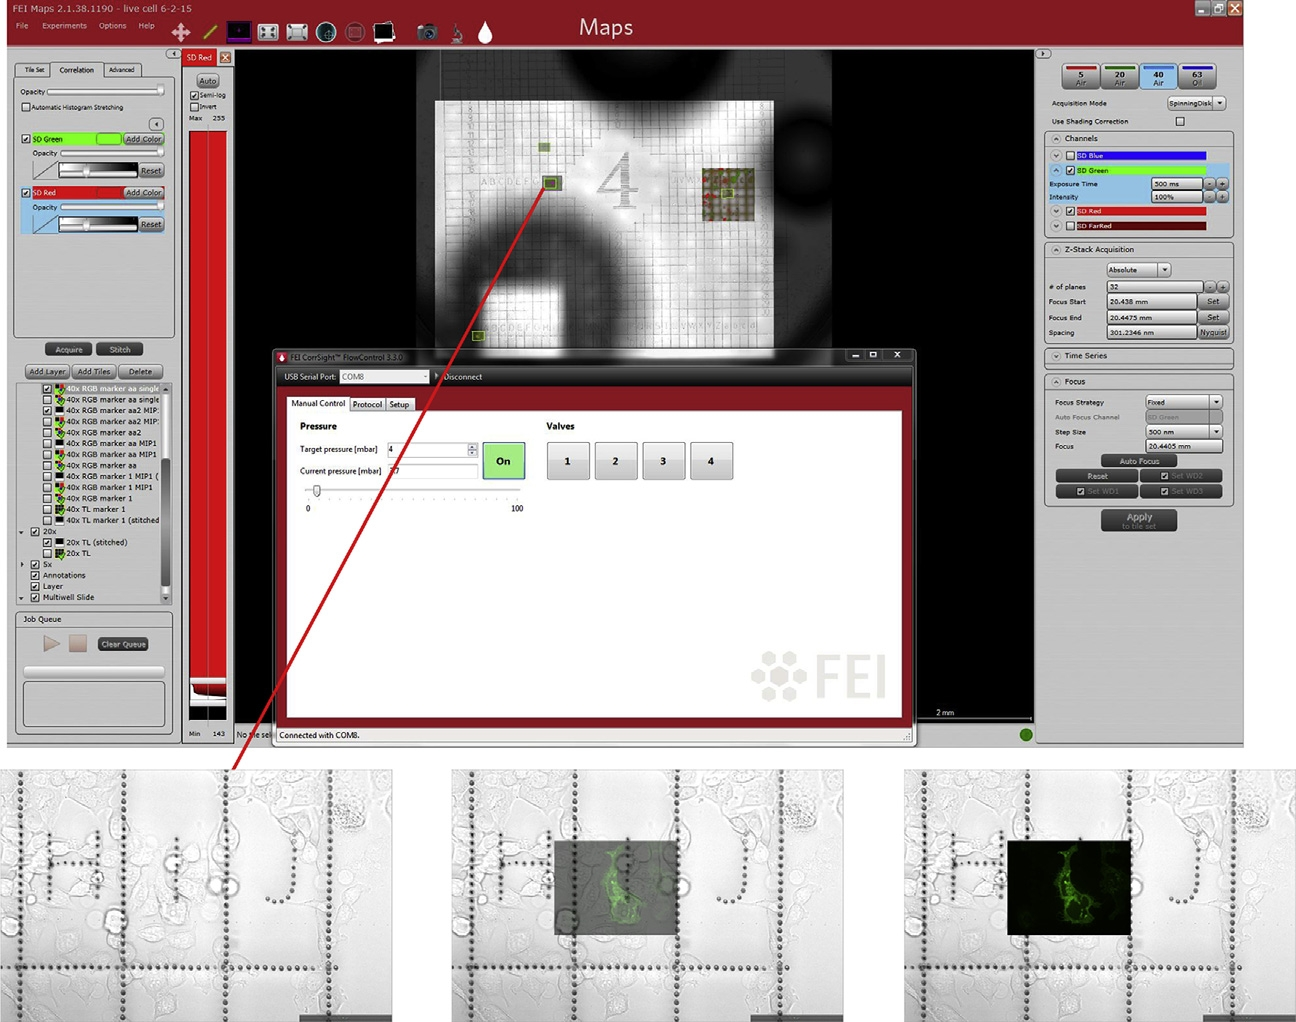Viewport: 1296px width, 1022px height.
Task: Collapse the right panel with arrow button
Action: click(1043, 54)
